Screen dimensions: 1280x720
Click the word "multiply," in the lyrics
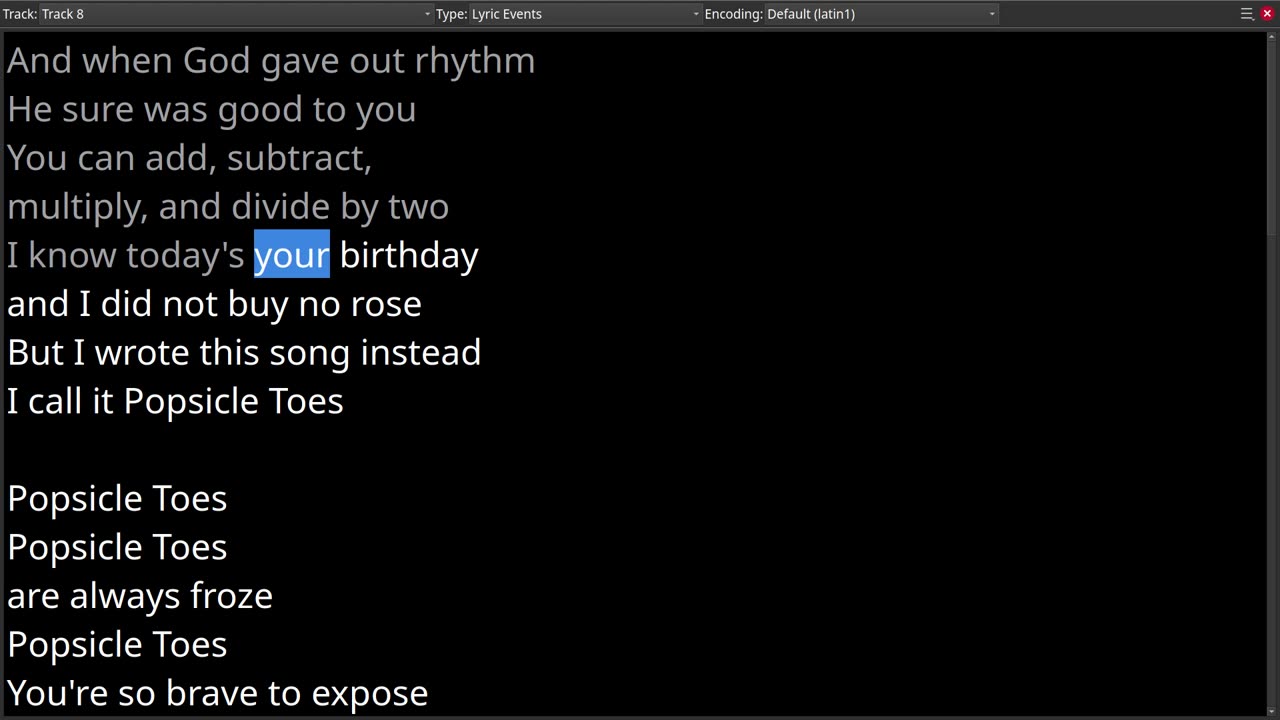click(77, 207)
